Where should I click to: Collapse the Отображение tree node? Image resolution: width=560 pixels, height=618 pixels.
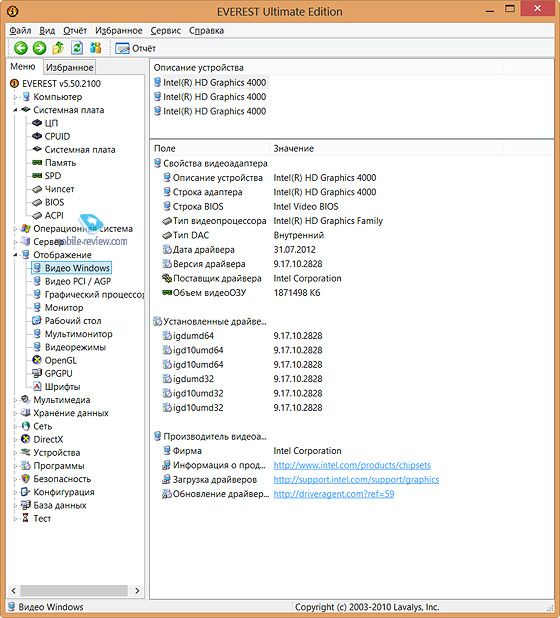coord(15,255)
